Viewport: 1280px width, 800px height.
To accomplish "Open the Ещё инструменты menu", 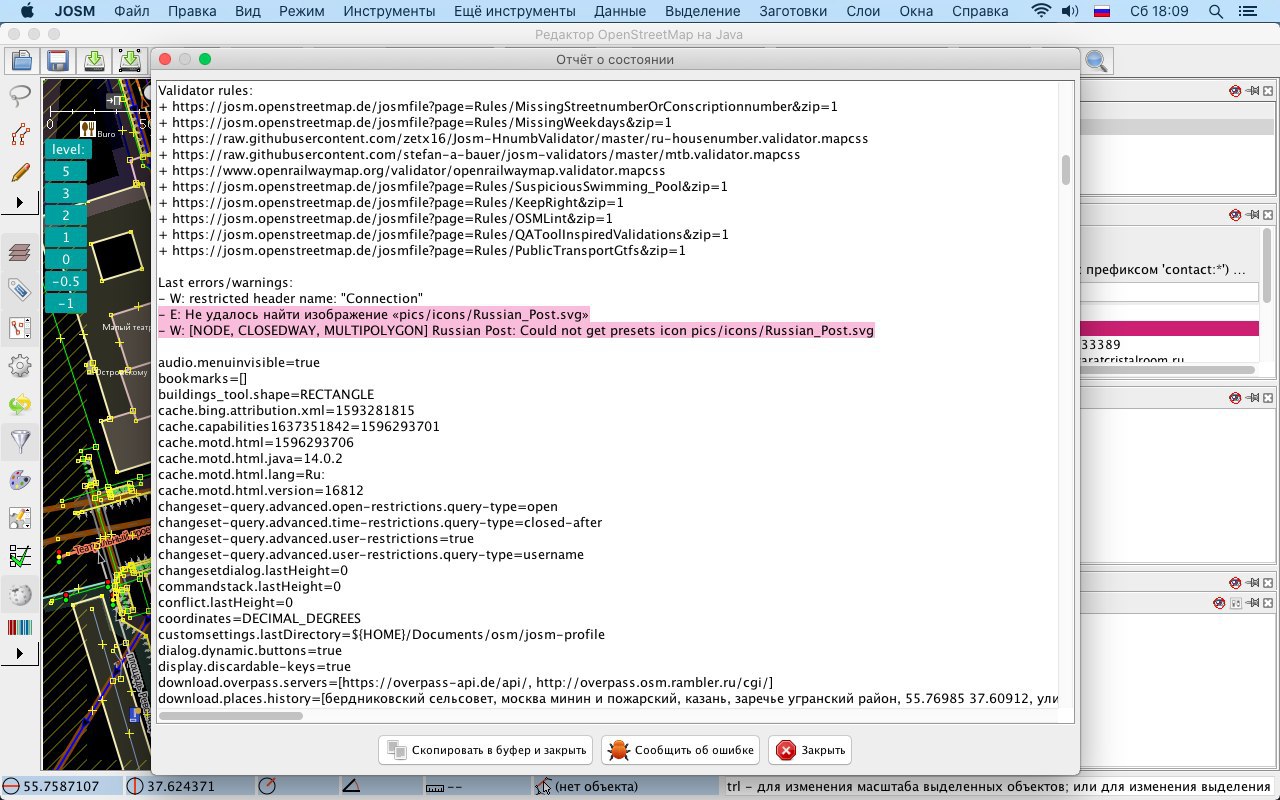I will click(x=515, y=11).
